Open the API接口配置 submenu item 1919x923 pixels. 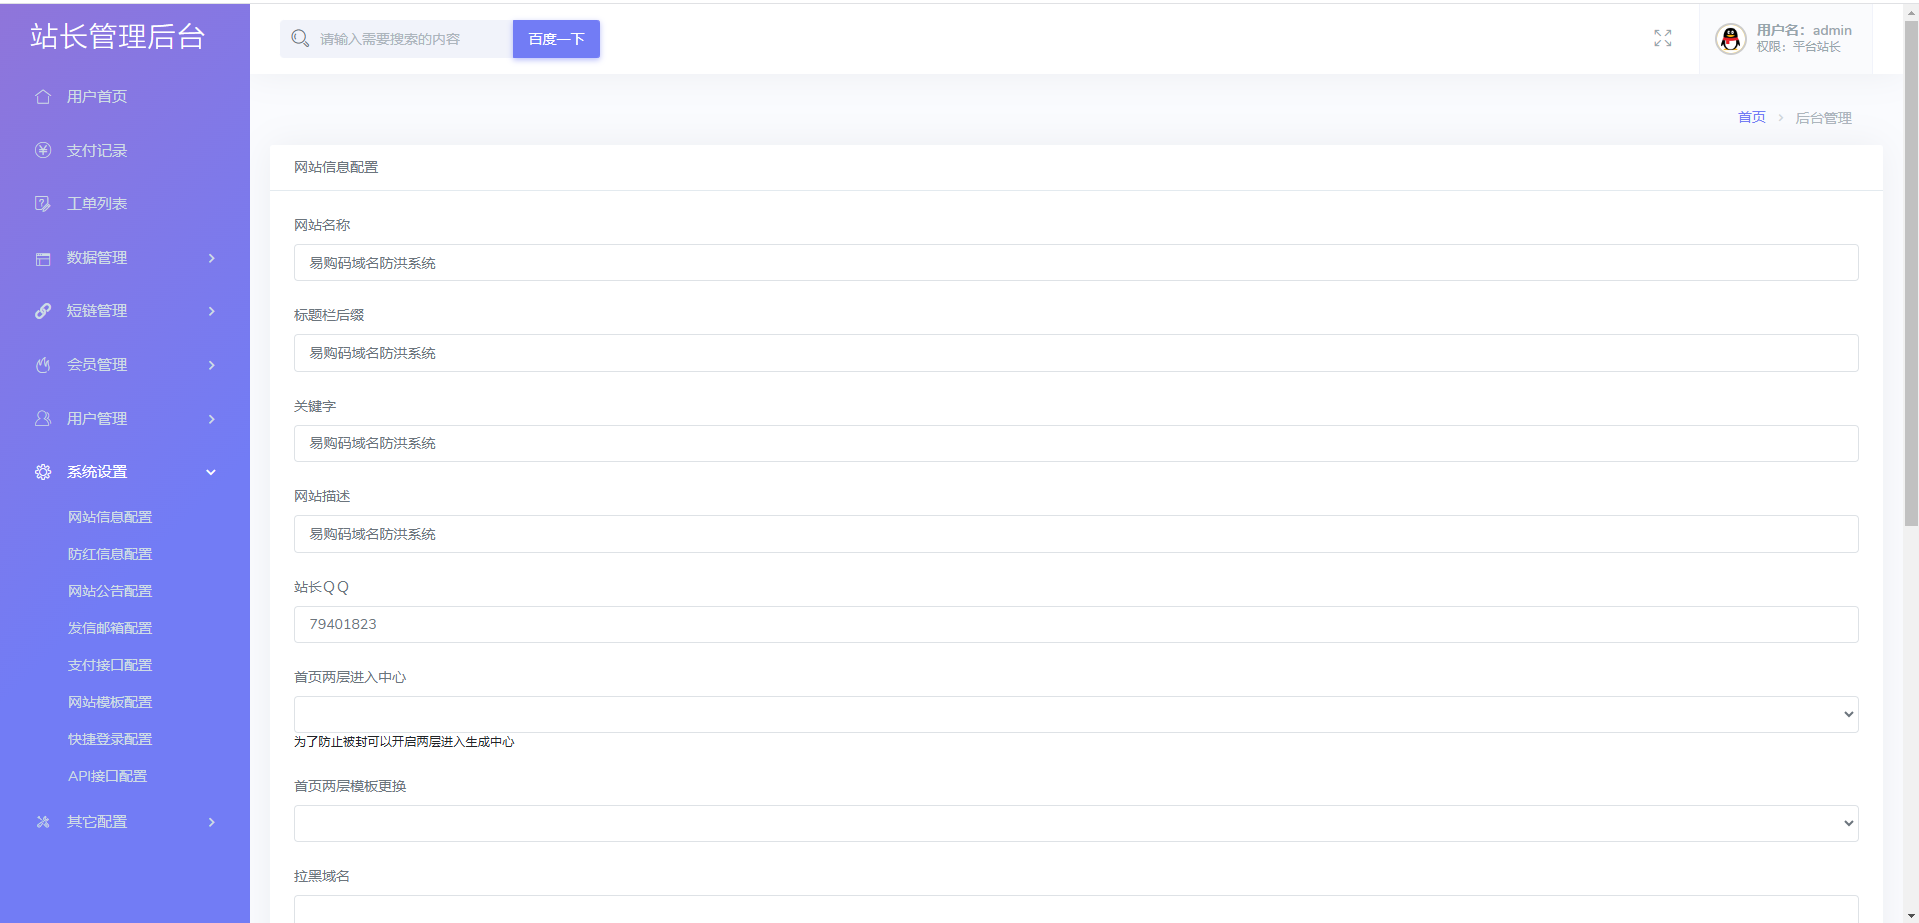coord(107,776)
